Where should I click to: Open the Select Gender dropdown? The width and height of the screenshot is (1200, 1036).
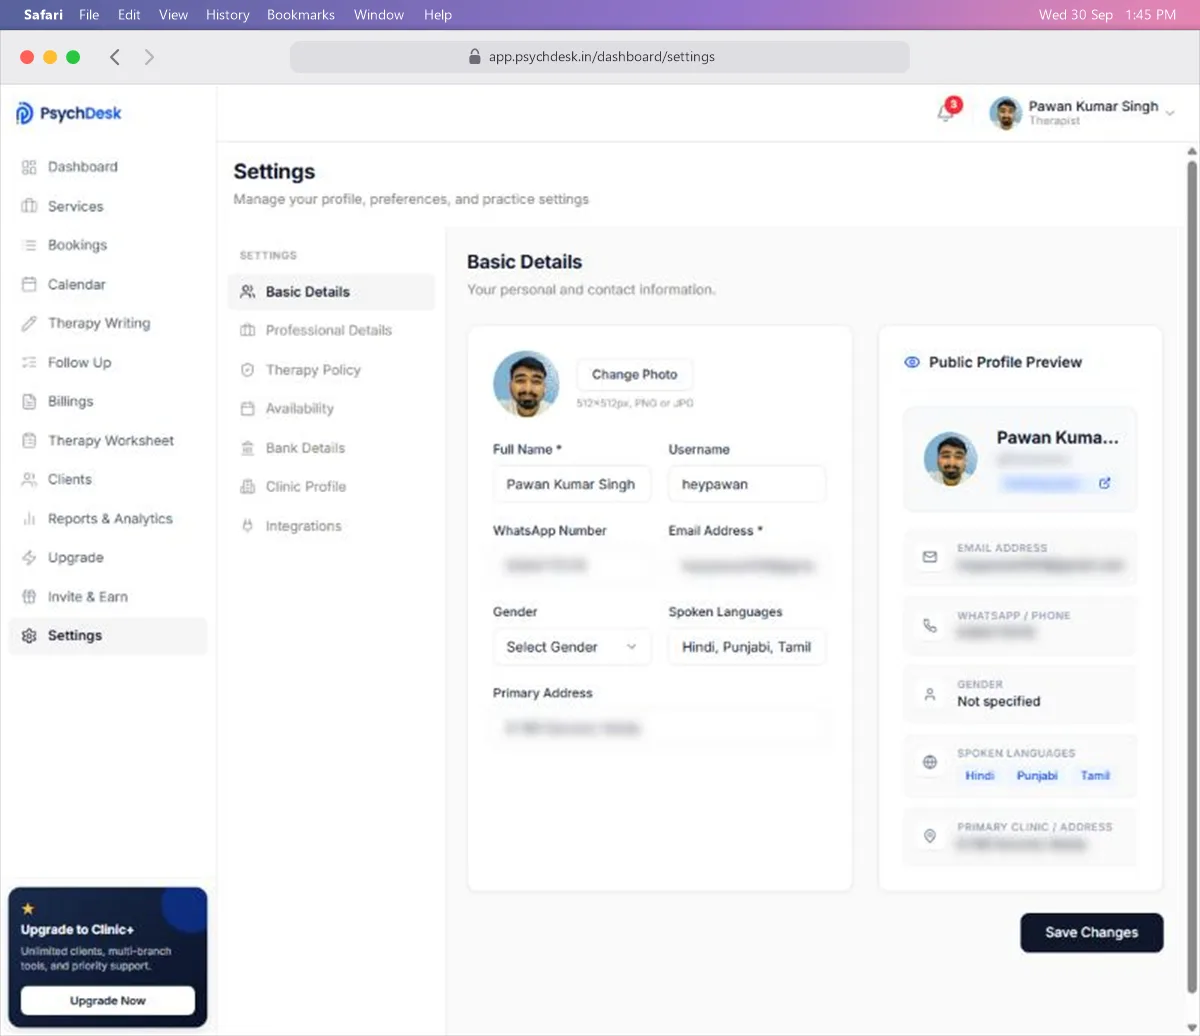572,647
